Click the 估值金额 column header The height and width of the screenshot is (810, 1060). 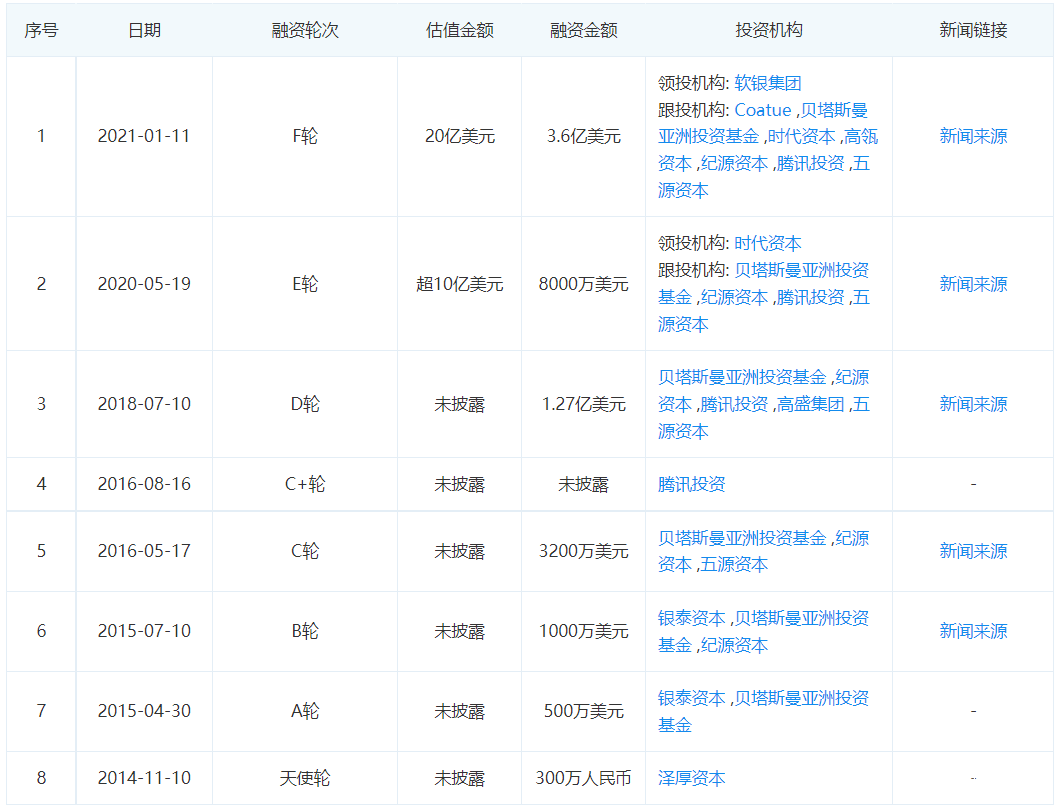(x=460, y=30)
